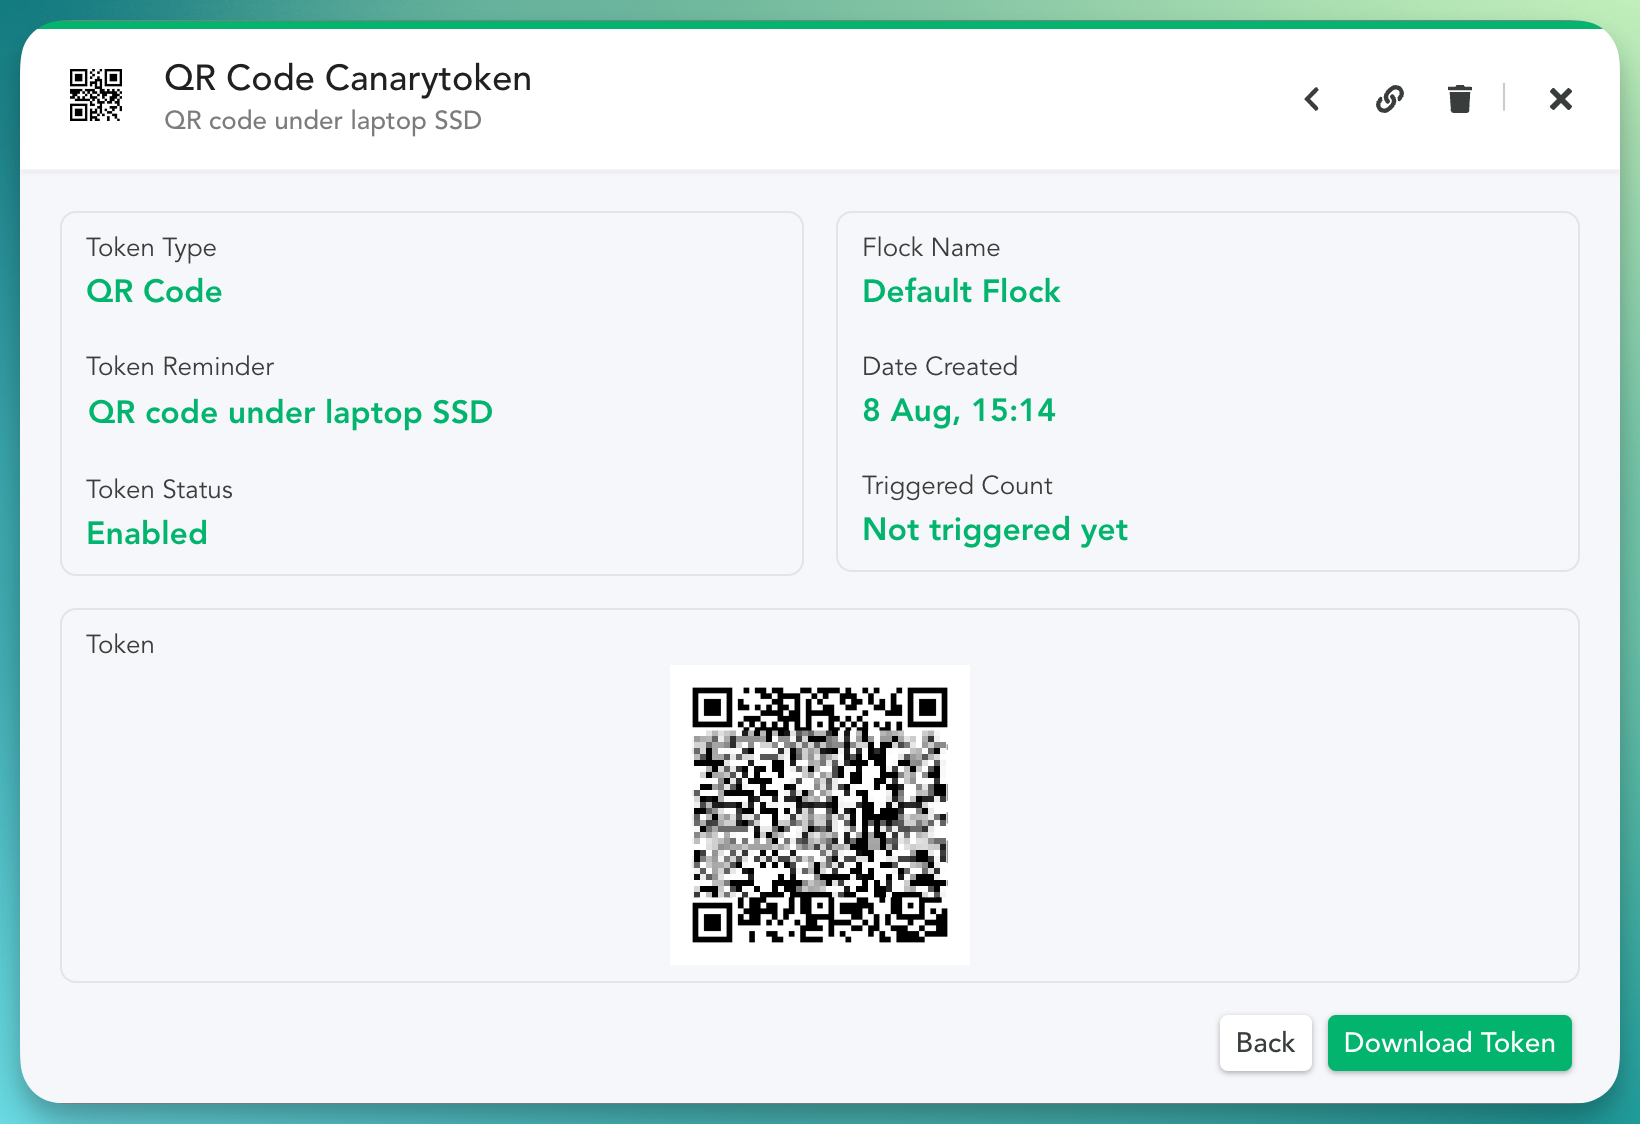This screenshot has width=1640, height=1124.
Task: Click the Flock Name value 'Default Flock'
Action: (x=961, y=291)
